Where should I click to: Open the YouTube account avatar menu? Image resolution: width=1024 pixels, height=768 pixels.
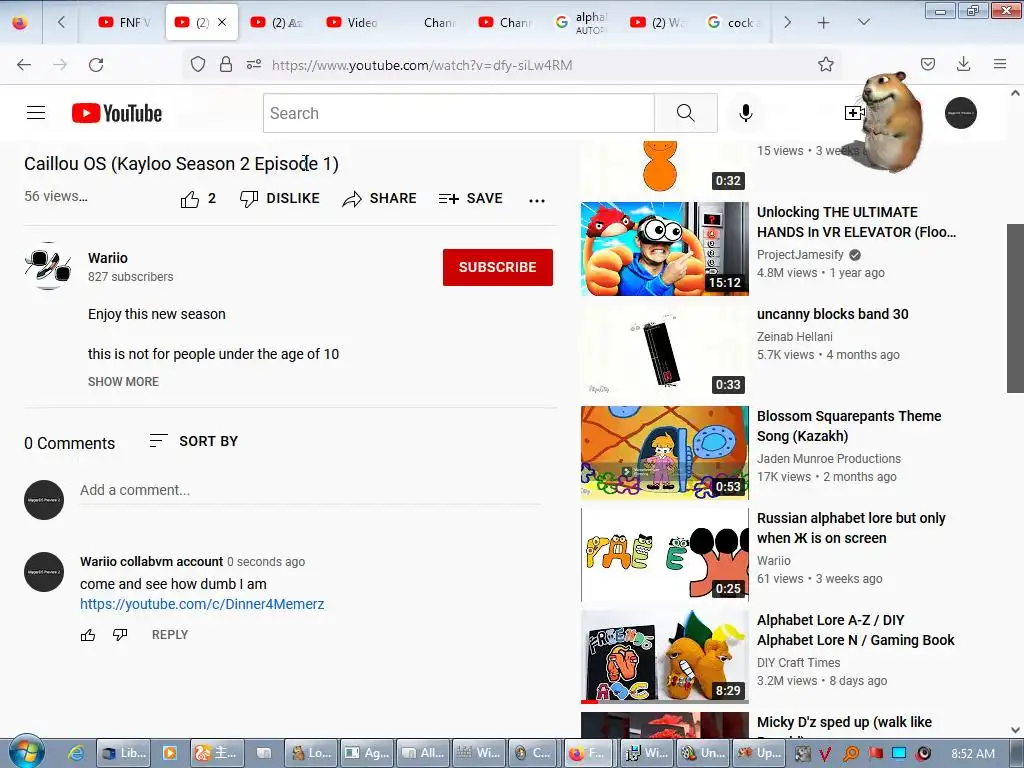pos(961,113)
